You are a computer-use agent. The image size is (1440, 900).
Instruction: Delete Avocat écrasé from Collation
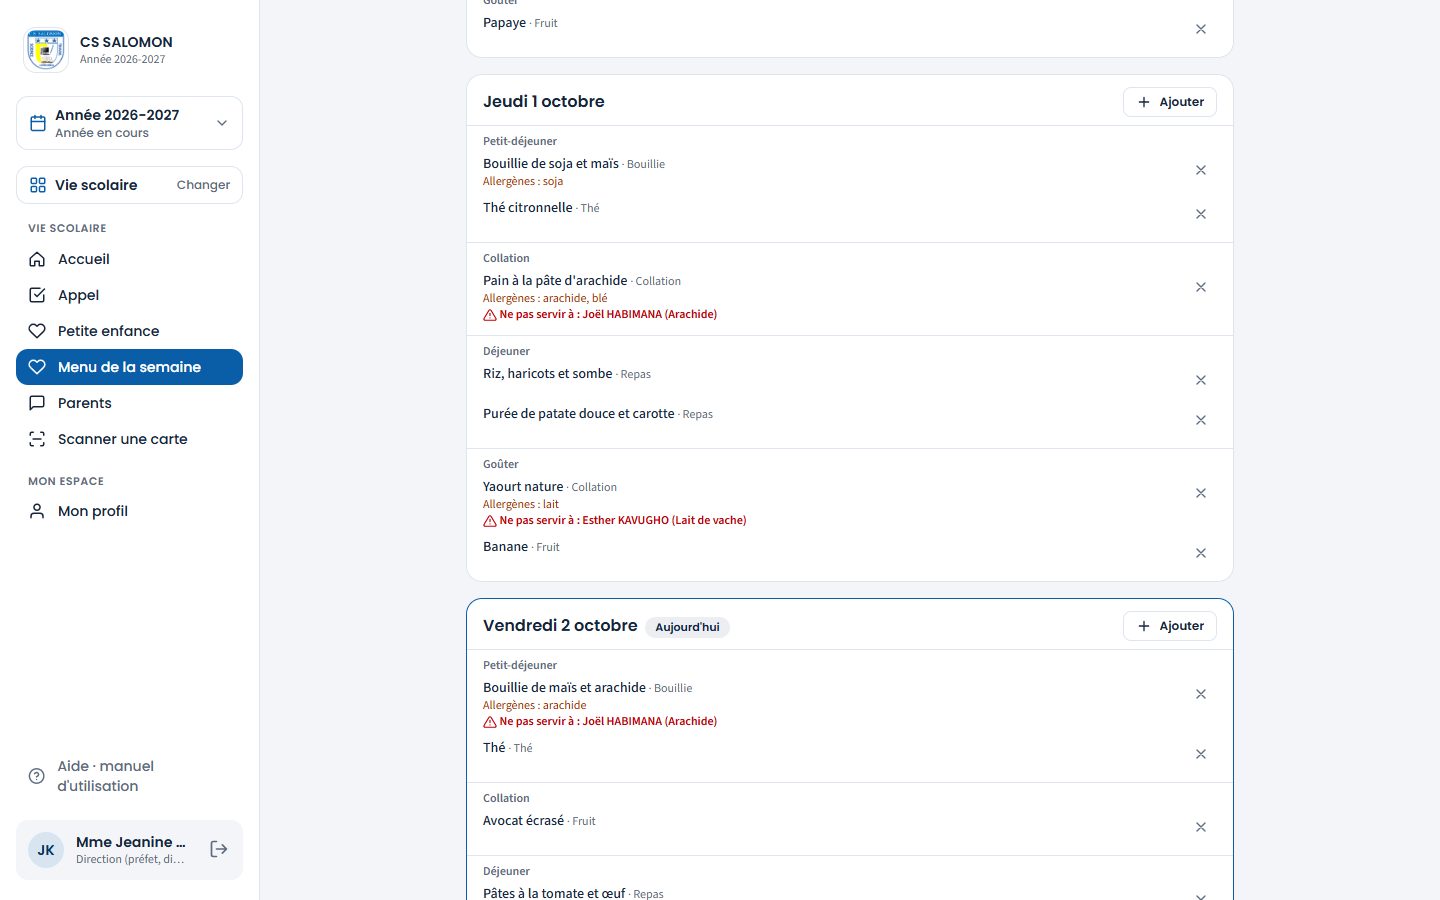coord(1201,827)
